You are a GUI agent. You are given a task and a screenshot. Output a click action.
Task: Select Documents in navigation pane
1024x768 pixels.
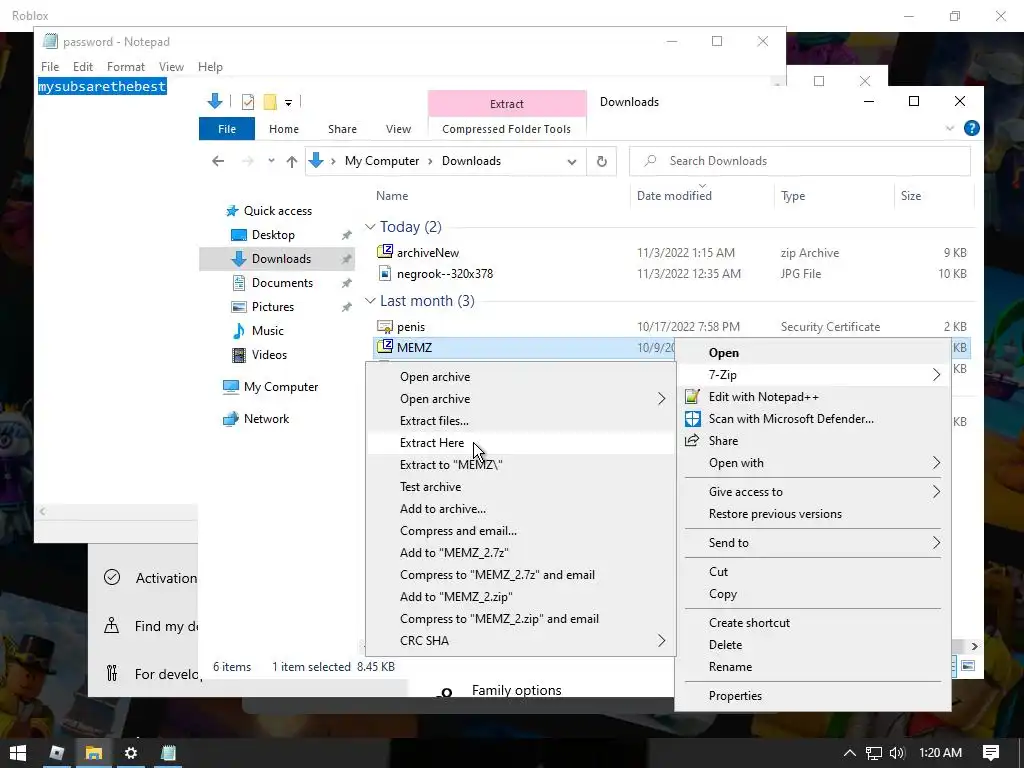point(282,283)
